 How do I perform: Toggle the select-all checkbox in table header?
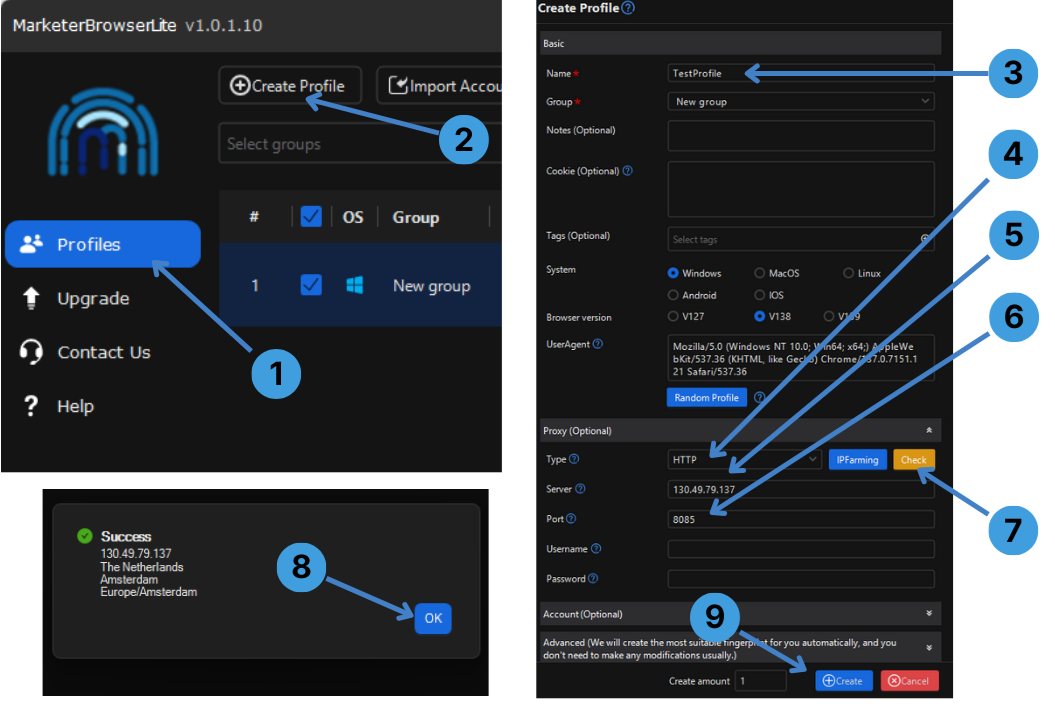[311, 217]
